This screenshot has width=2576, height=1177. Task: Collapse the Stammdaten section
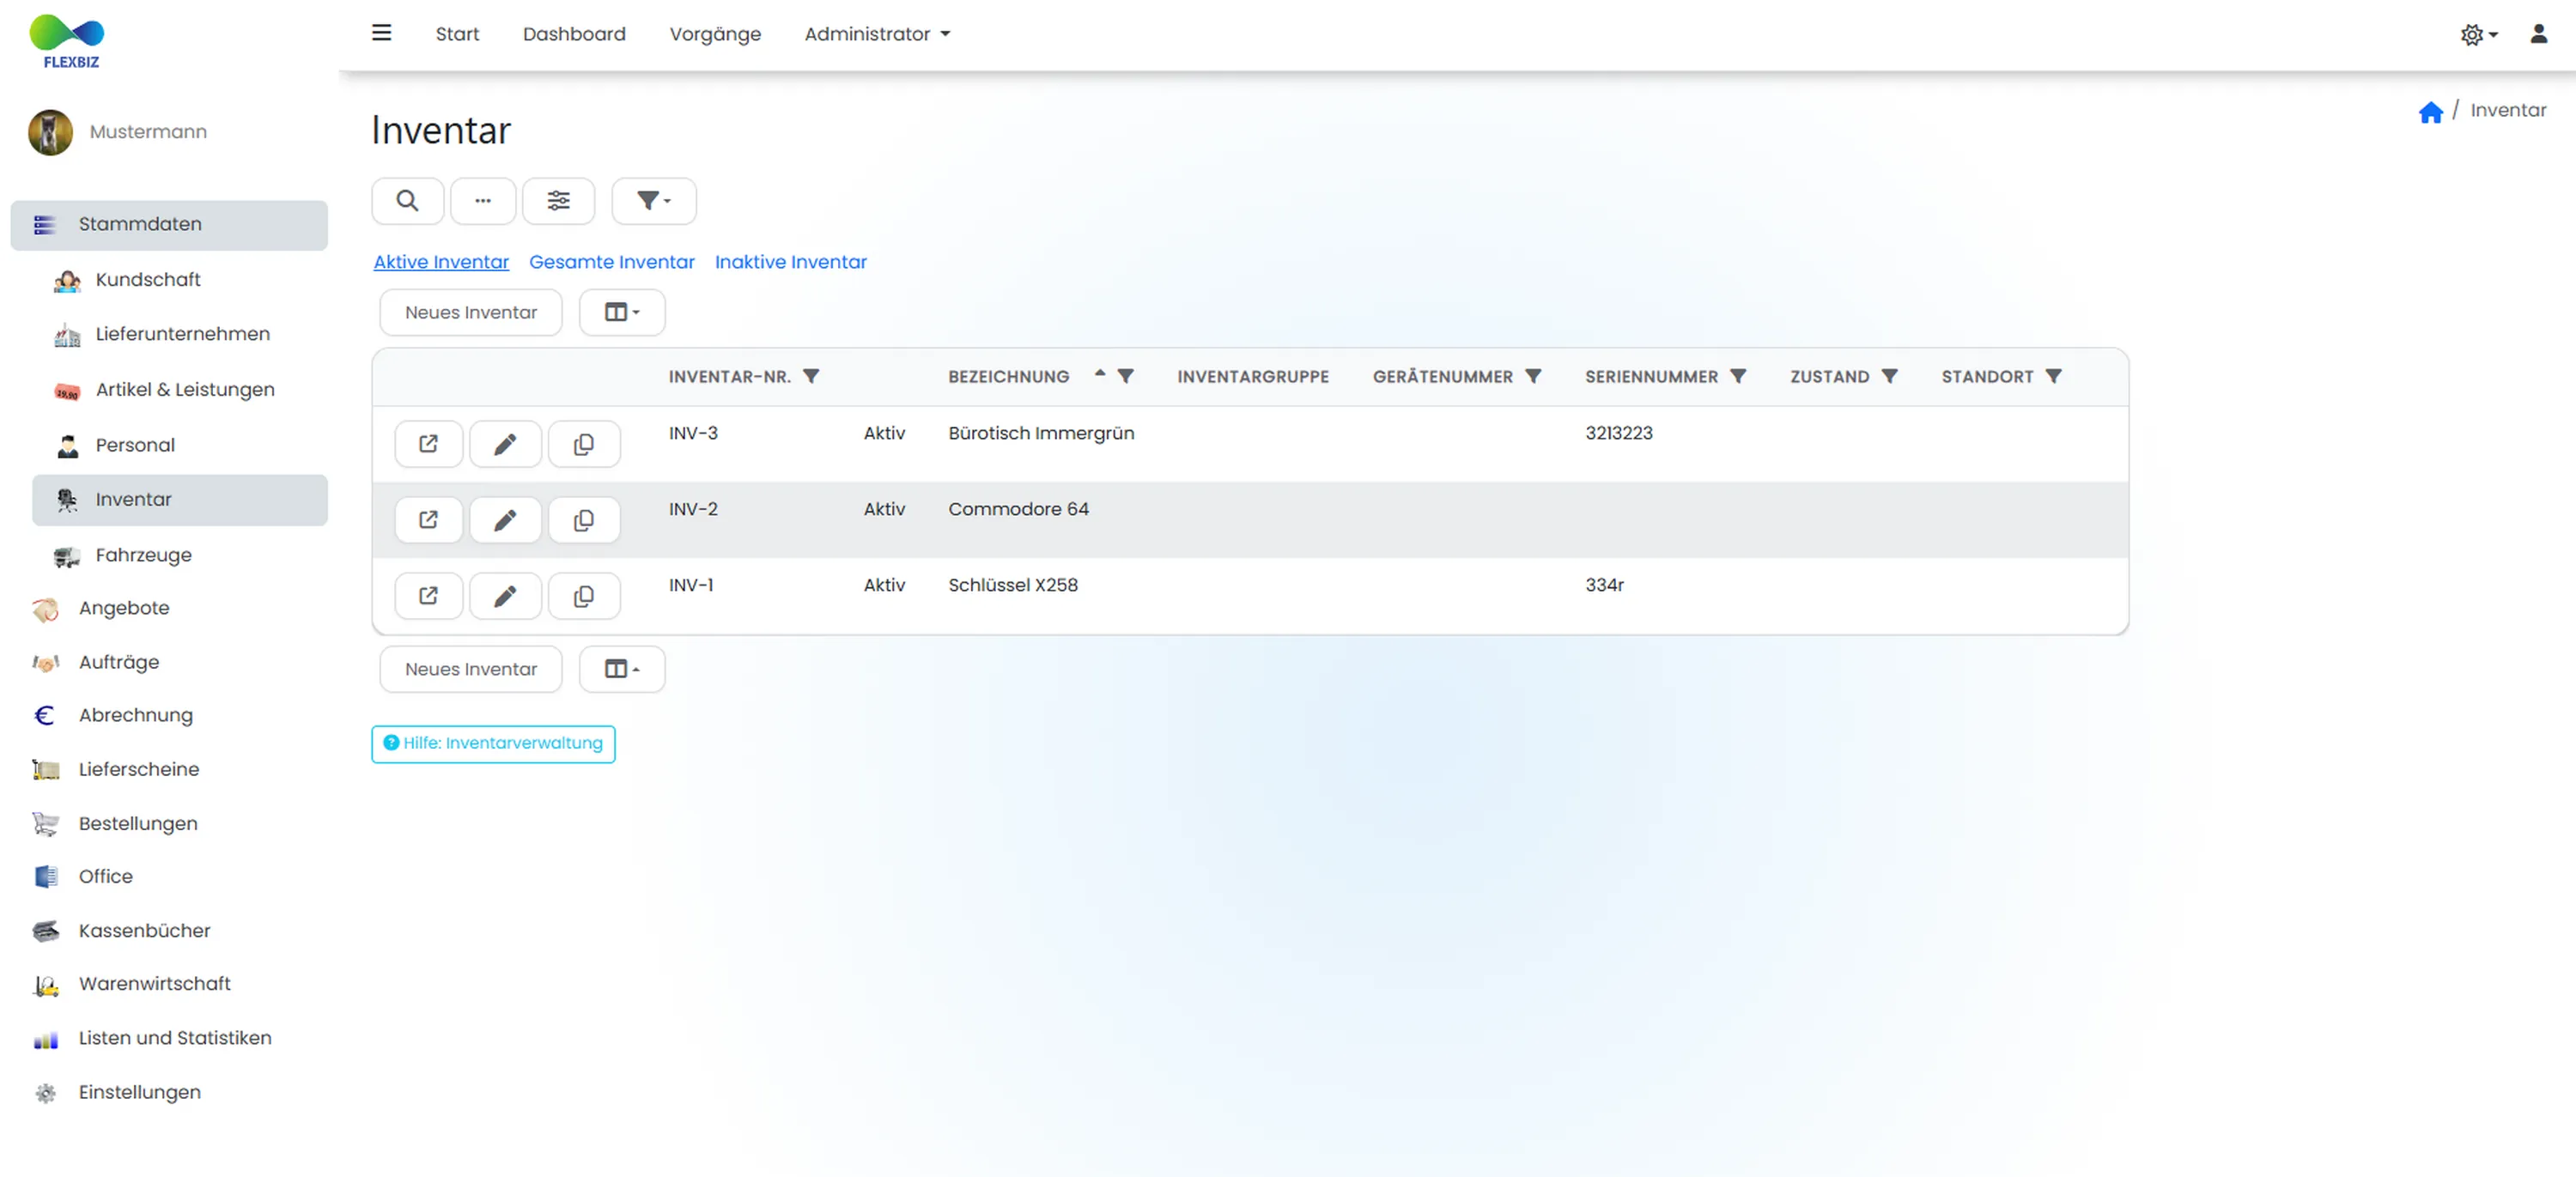169,225
